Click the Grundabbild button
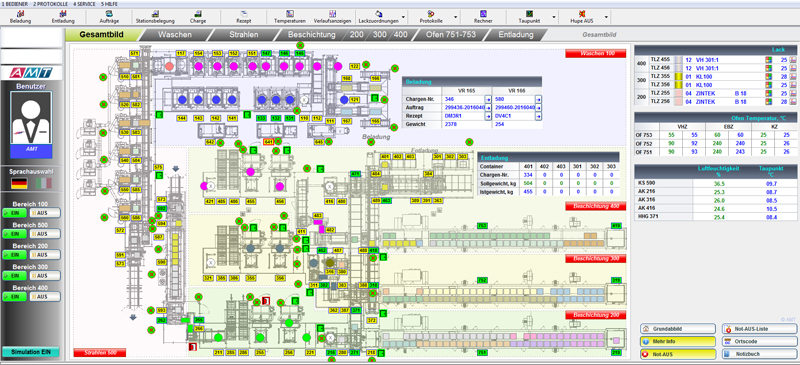800x365 pixels. pos(678,329)
